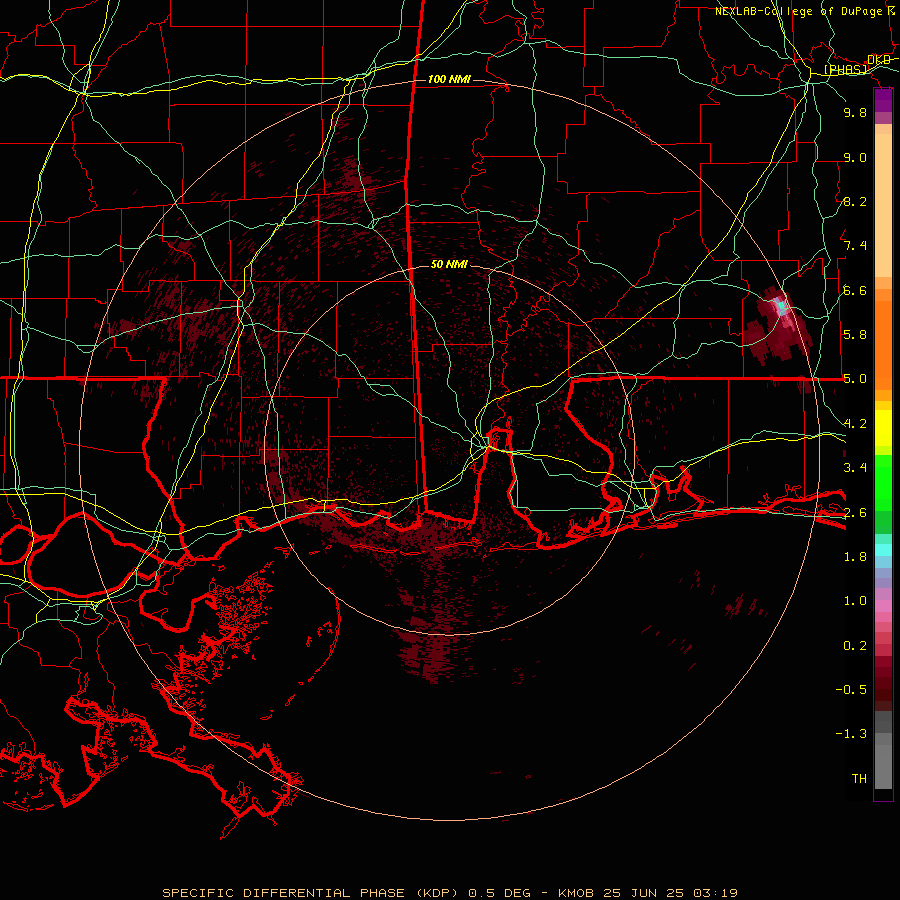900x900 pixels.
Task: Click the [PHAS] label above the color scale
Action: click(845, 69)
